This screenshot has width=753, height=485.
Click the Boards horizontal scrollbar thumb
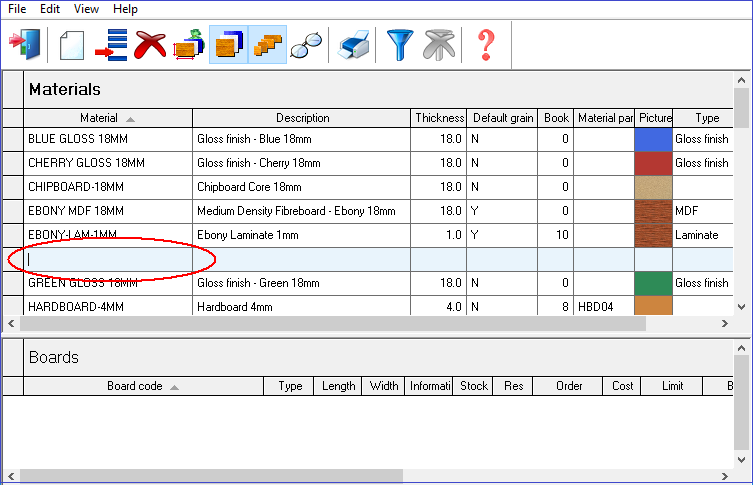211,476
